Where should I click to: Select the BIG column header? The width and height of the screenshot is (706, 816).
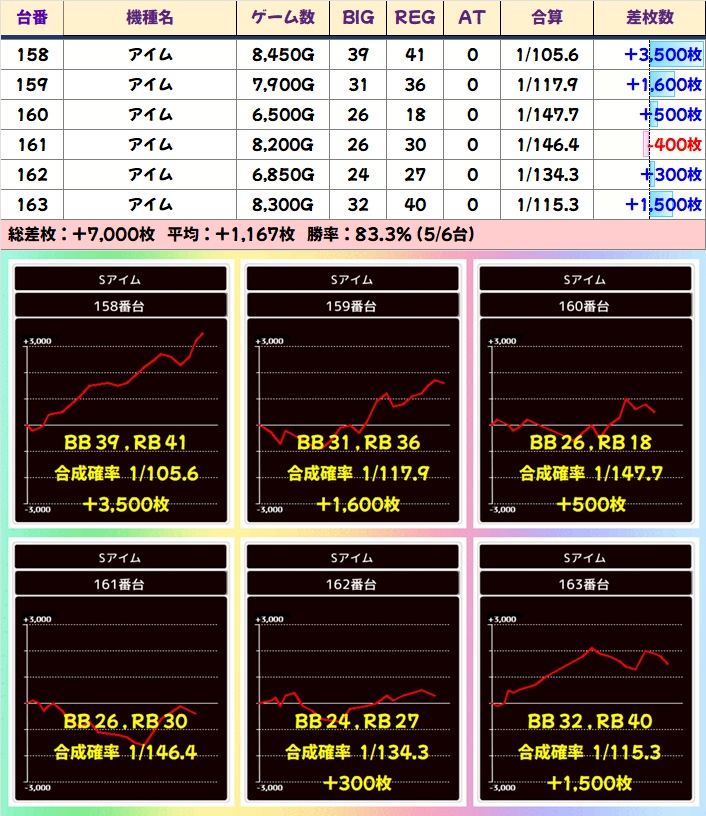358,18
